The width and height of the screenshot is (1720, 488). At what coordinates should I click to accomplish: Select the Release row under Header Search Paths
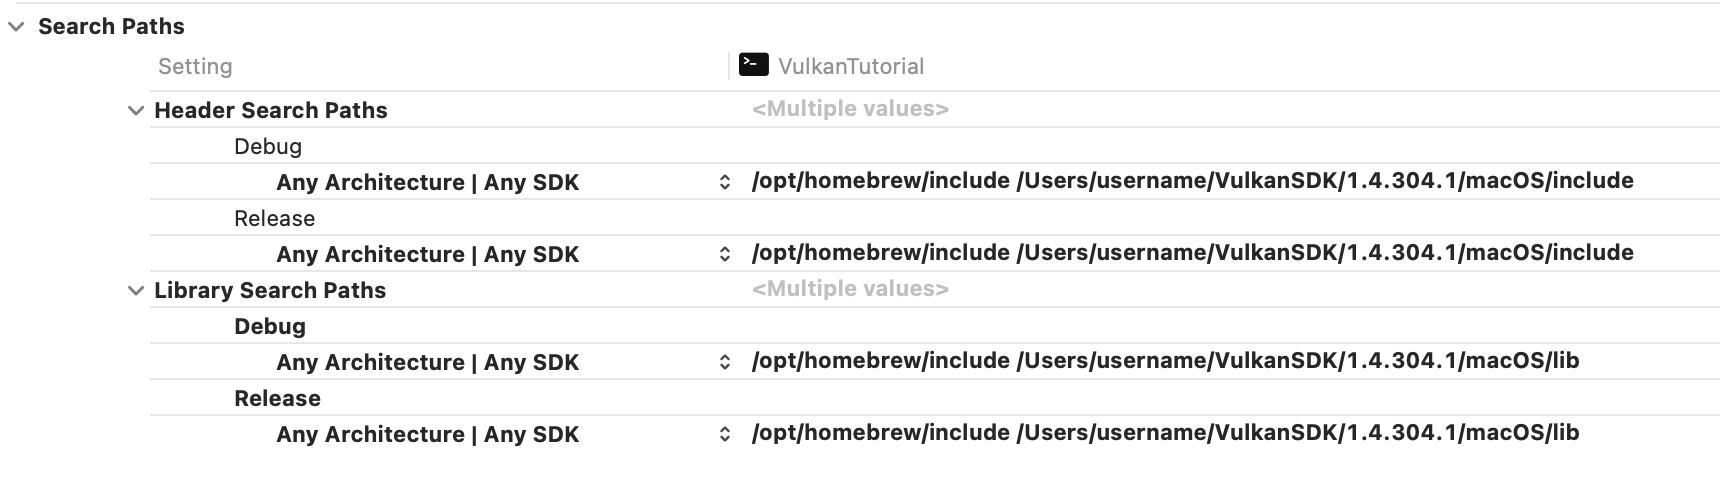[274, 219]
